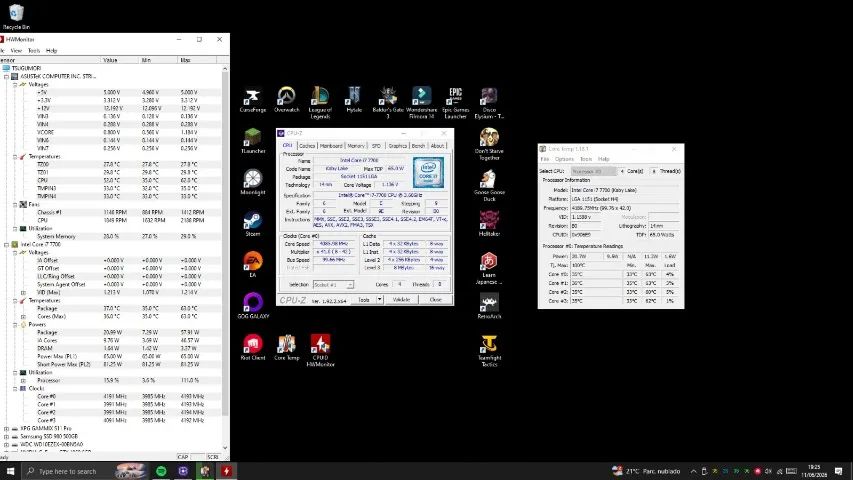Open the Steam desktop shortcut
Viewport: 853px width, 480px height.
click(x=252, y=224)
